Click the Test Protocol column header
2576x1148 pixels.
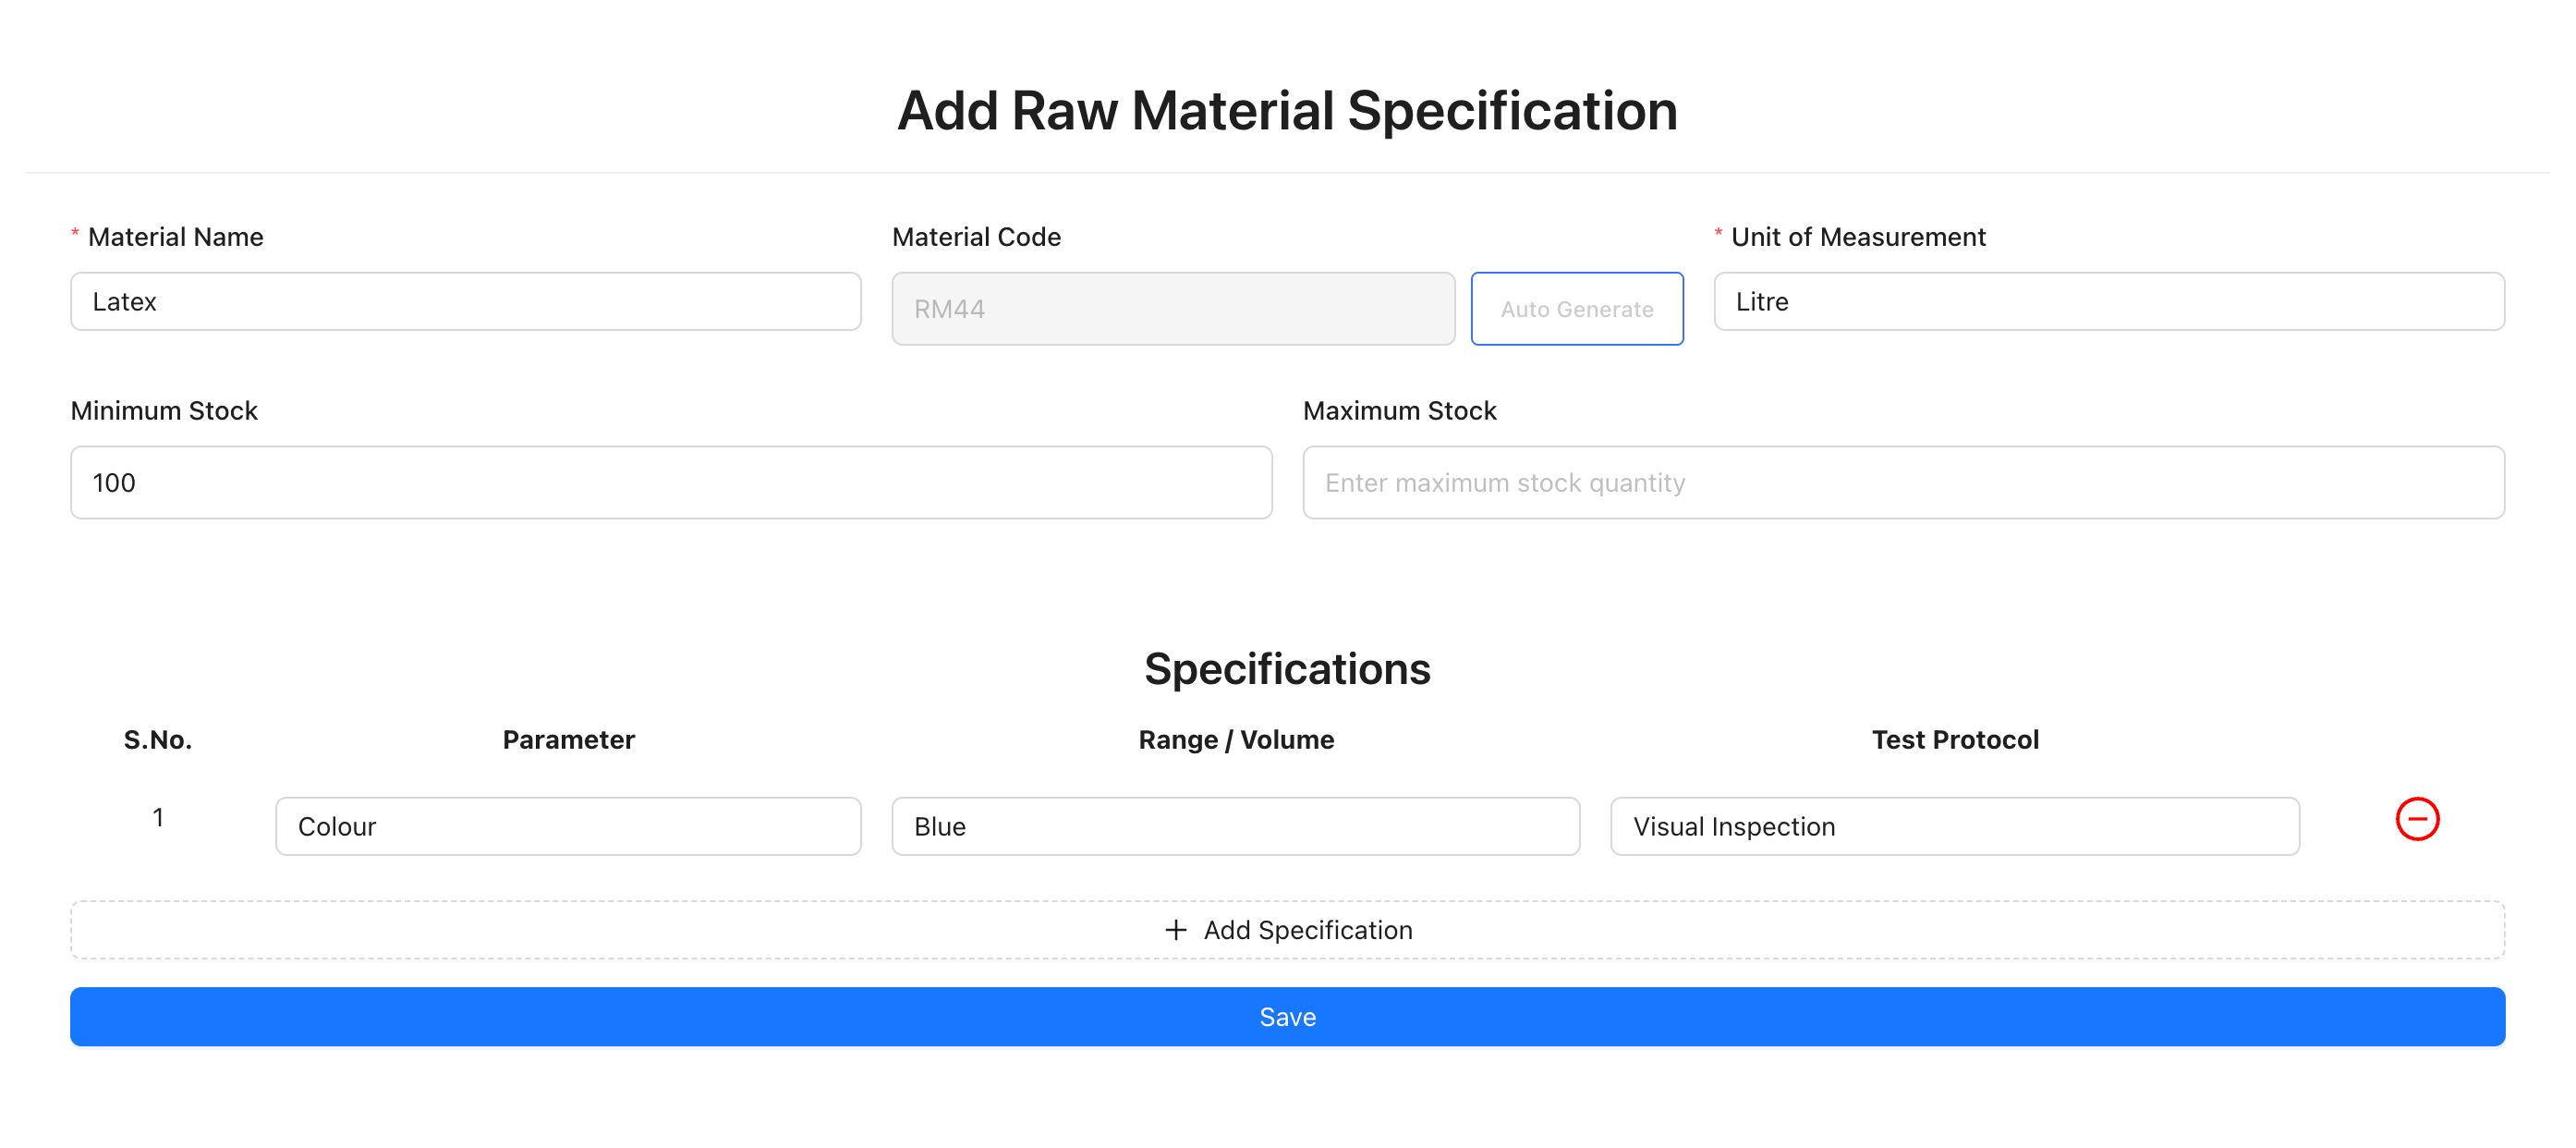click(x=1955, y=740)
